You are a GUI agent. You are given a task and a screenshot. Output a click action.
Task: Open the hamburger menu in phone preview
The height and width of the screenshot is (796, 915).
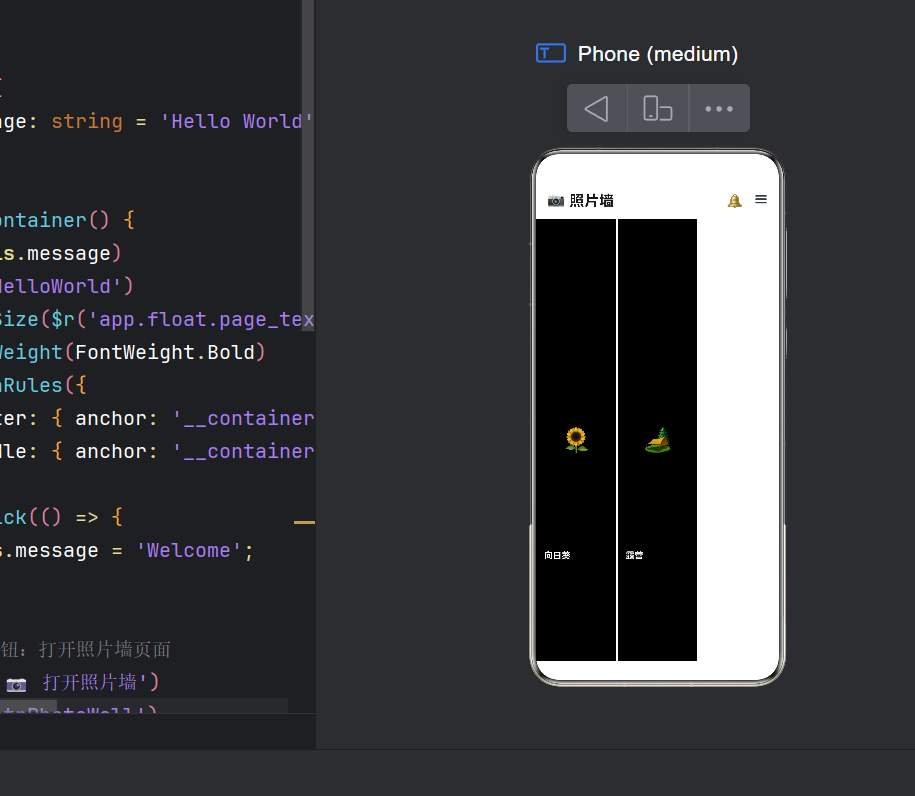761,200
